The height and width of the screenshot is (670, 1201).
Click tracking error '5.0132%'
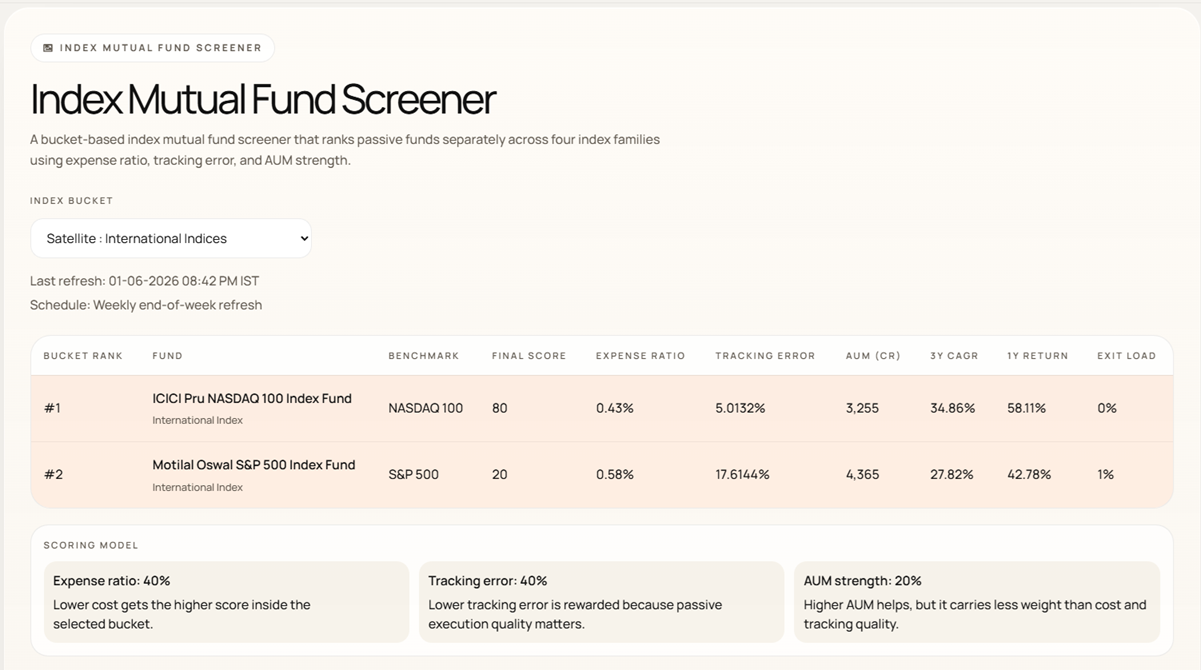(741, 408)
